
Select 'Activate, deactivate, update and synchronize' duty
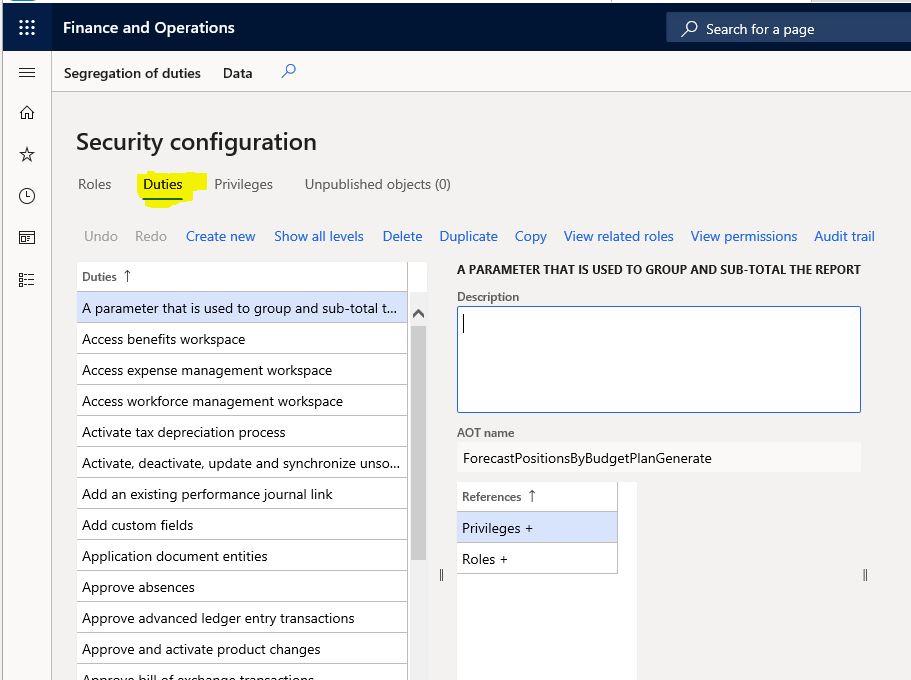[x=242, y=463]
